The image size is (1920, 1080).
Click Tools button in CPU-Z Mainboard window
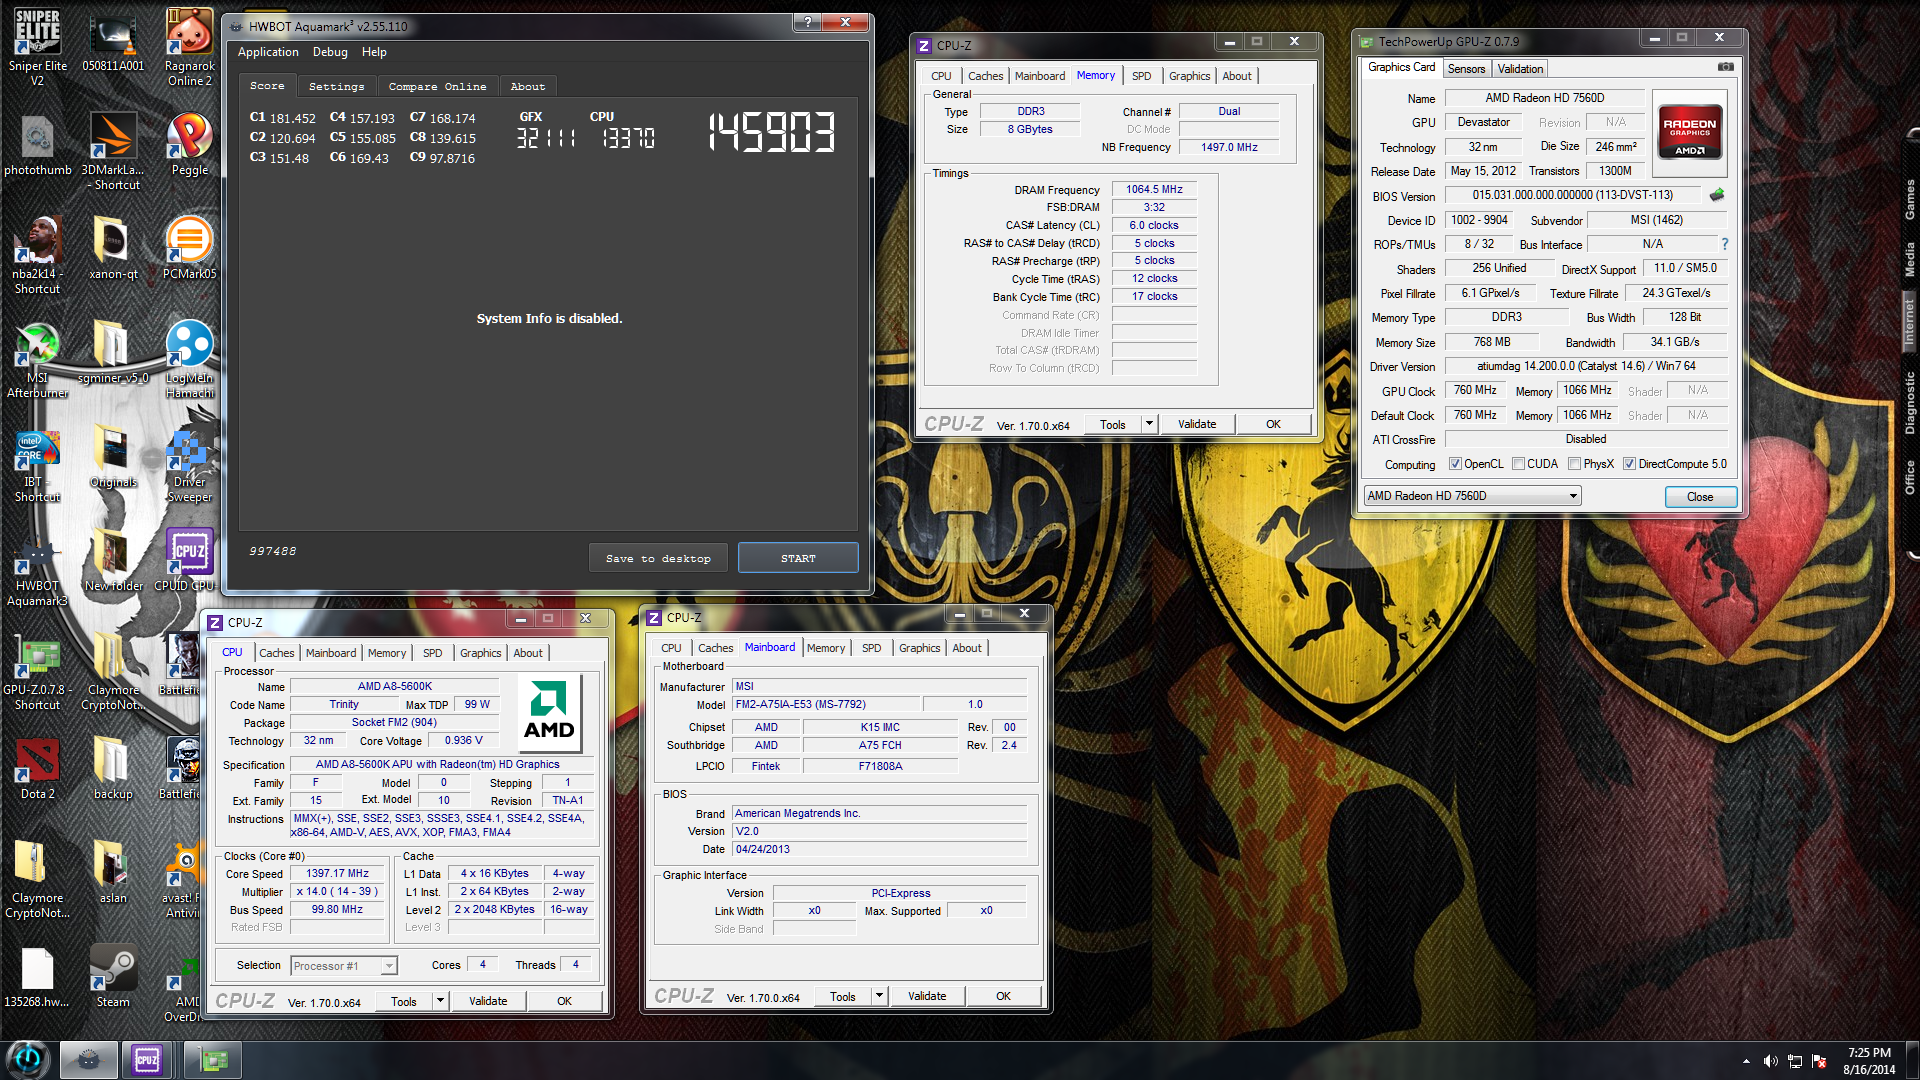[x=842, y=996]
